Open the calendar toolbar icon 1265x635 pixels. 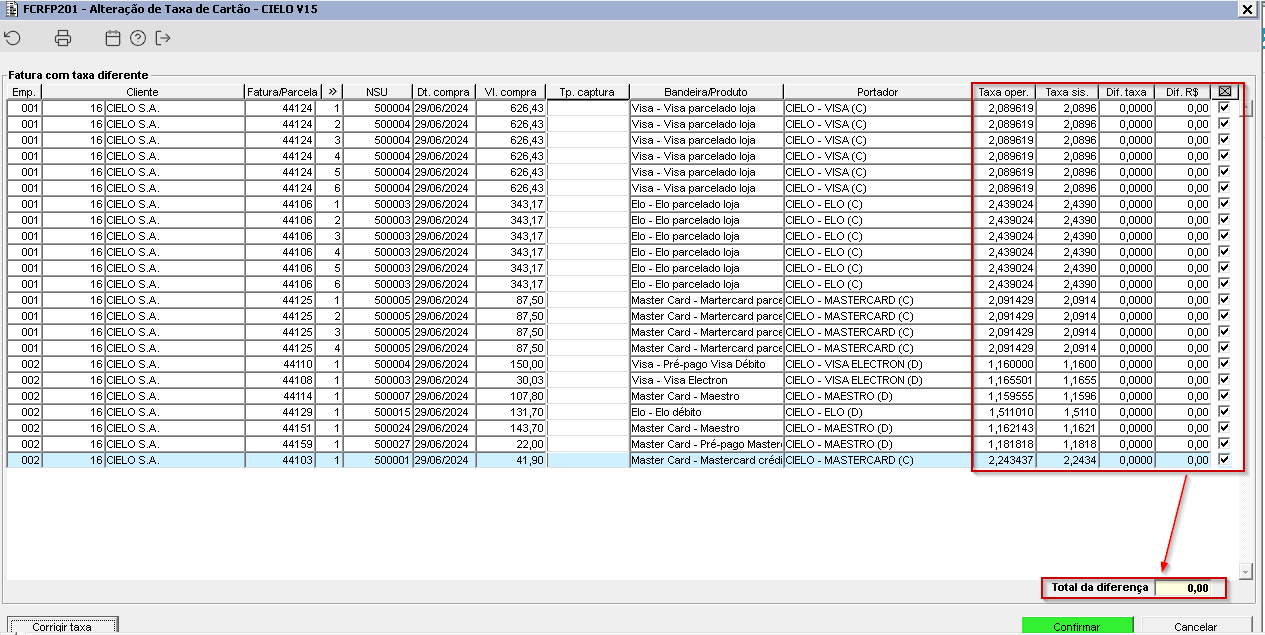click(113, 38)
